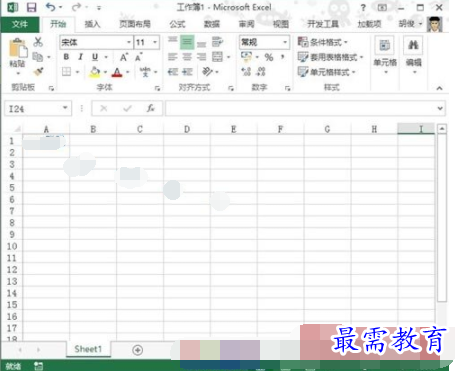Click the Save icon in quick access toolbar
Image resolution: width=455 pixels, height=371 pixels.
click(31, 7)
